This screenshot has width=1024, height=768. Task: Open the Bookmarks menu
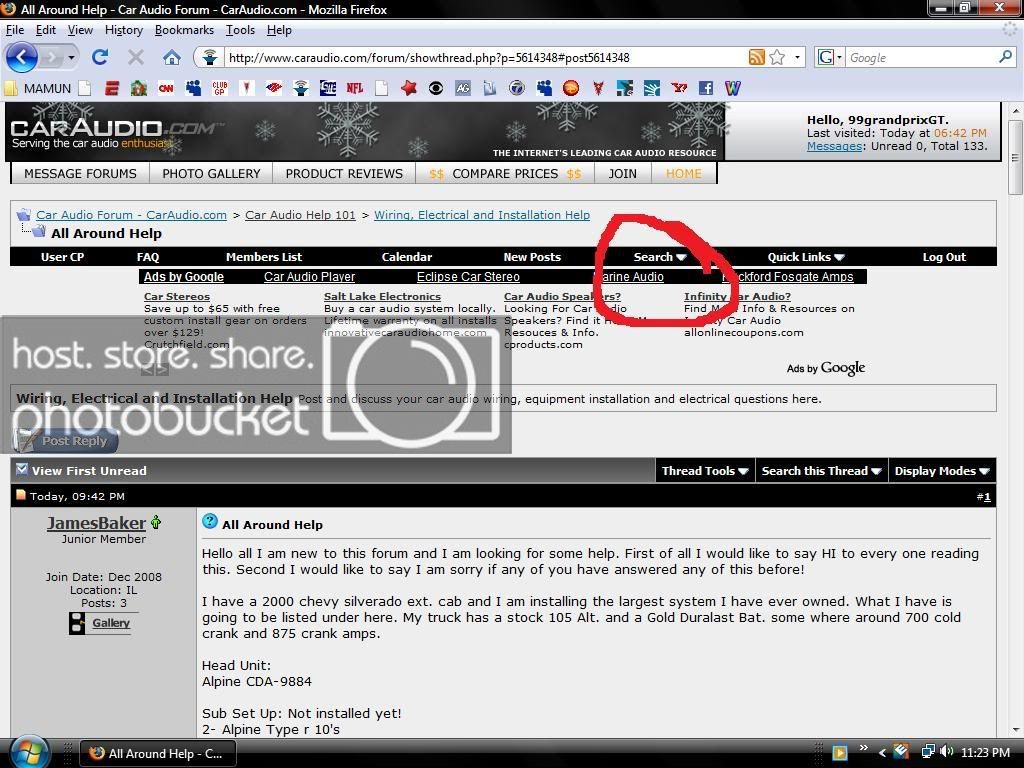pyautogui.click(x=184, y=30)
